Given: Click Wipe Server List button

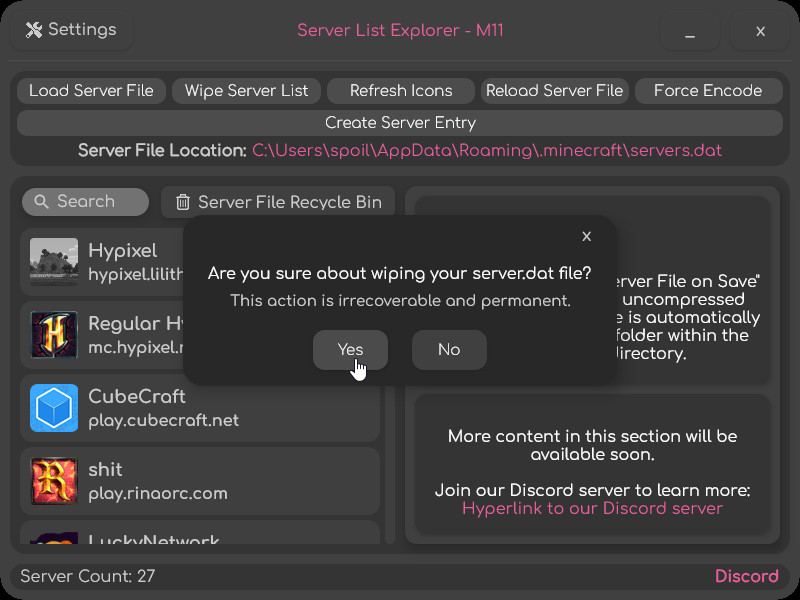Looking at the screenshot, I should pyautogui.click(x=246, y=91).
